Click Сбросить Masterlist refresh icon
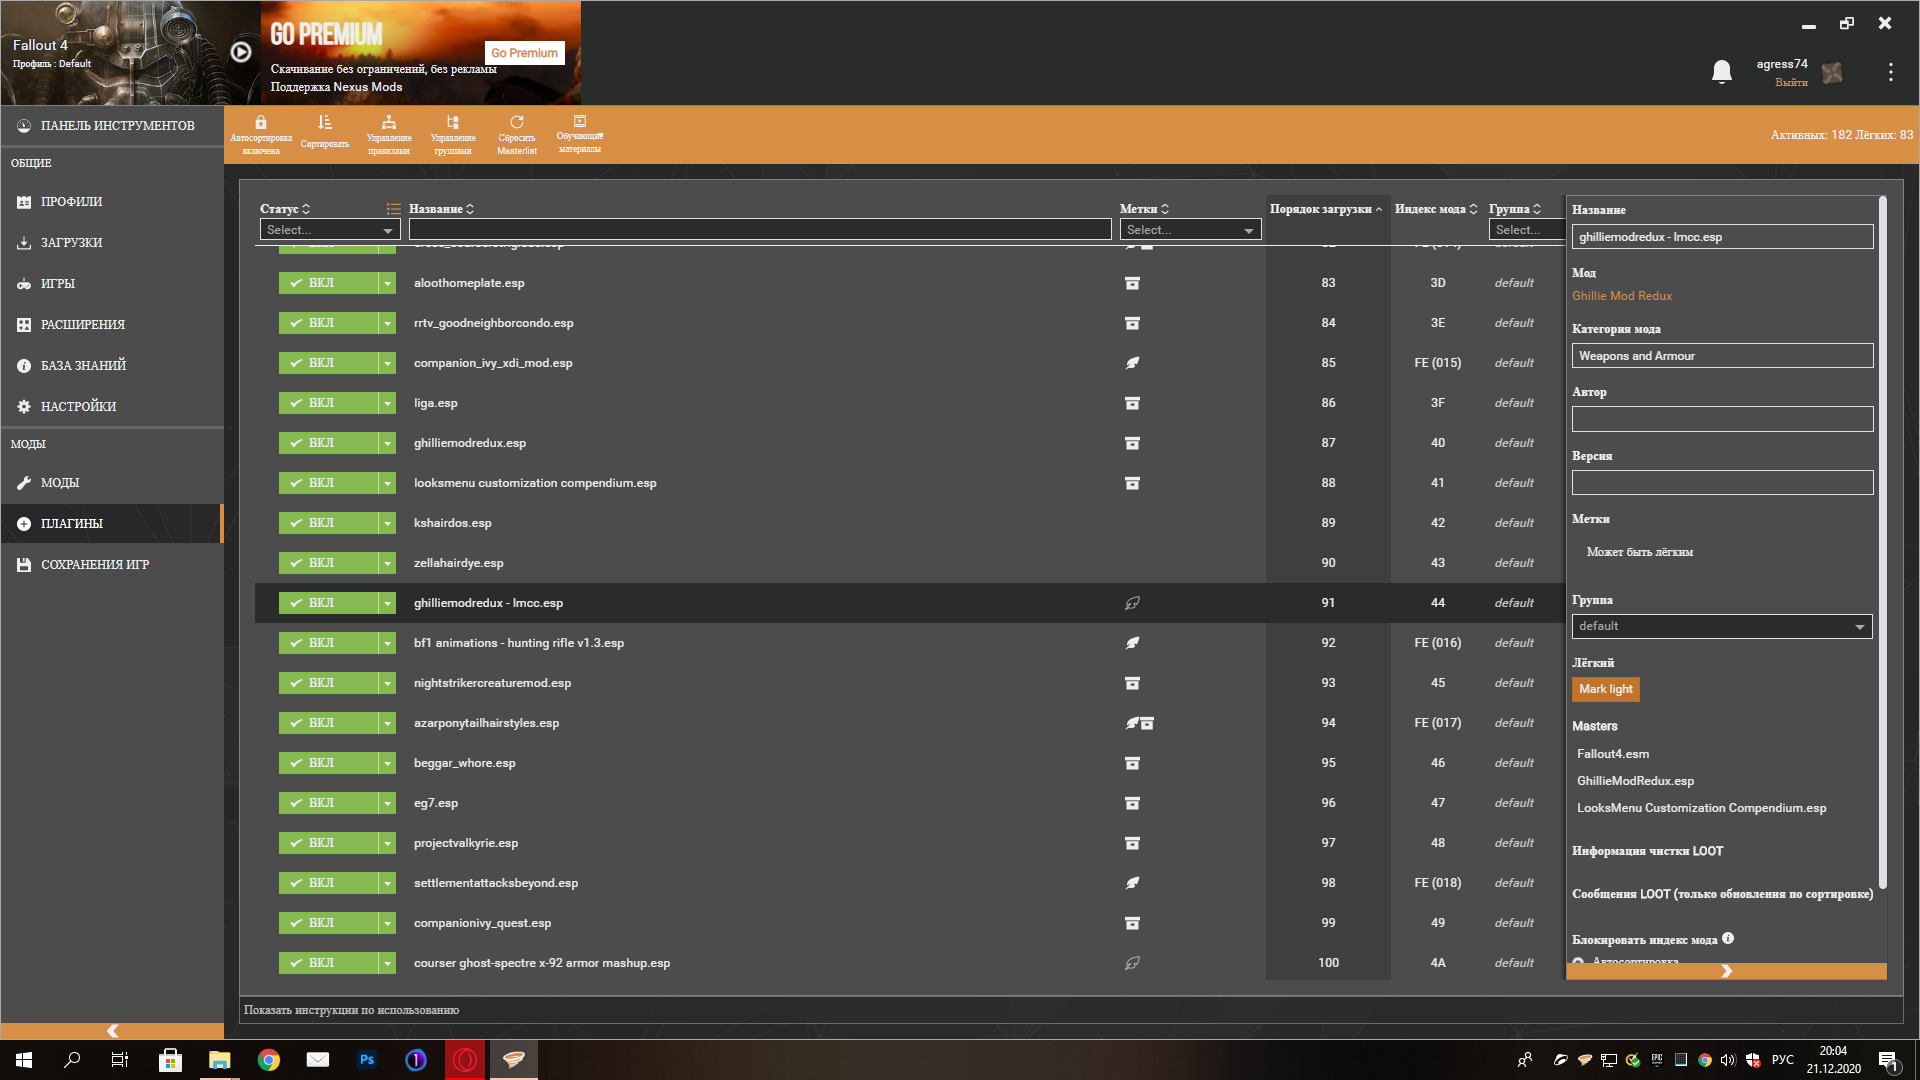The height and width of the screenshot is (1080, 1920). [x=517, y=123]
